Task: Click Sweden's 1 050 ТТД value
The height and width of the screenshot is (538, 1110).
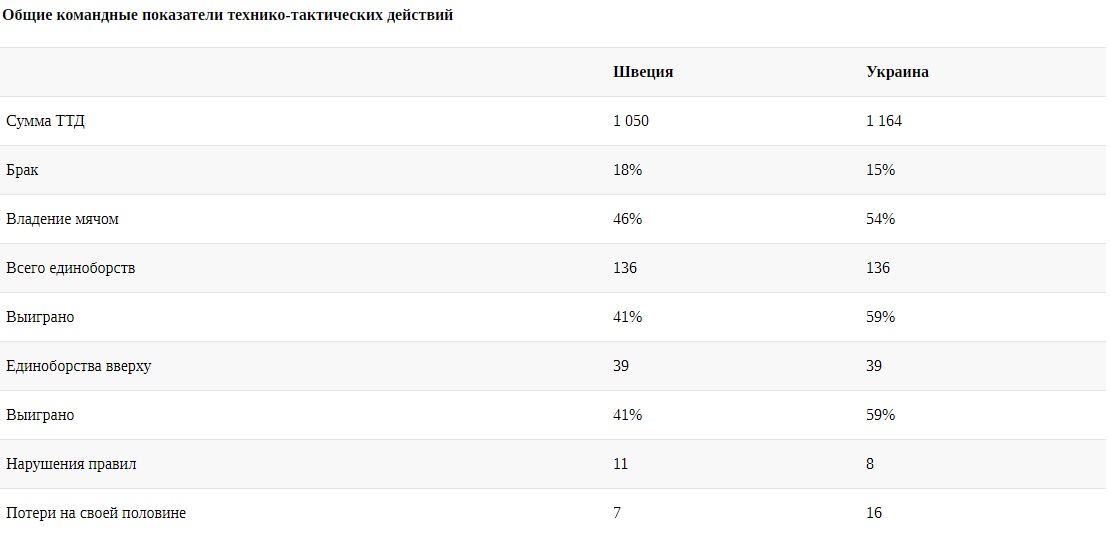Action: pyautogui.click(x=631, y=121)
